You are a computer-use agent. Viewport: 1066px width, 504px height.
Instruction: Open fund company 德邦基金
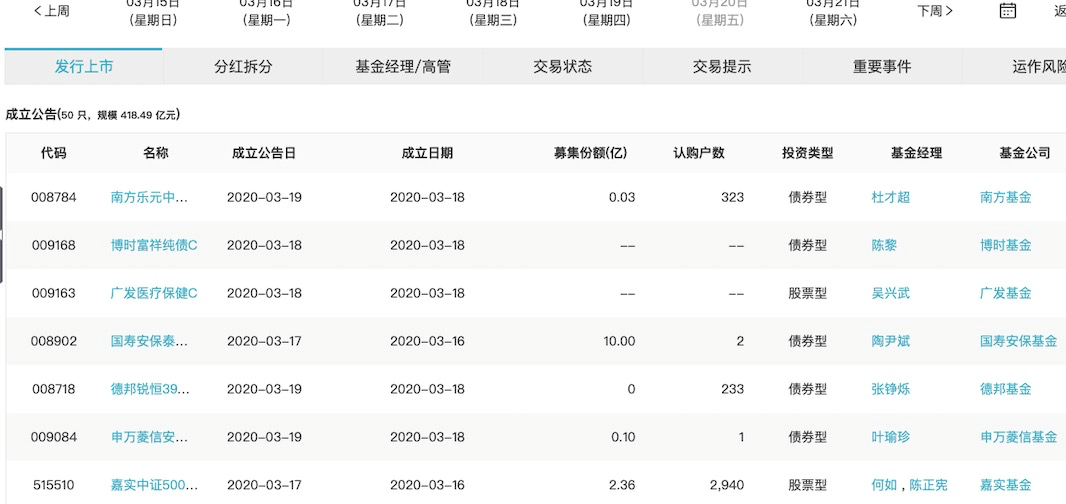(1005, 389)
